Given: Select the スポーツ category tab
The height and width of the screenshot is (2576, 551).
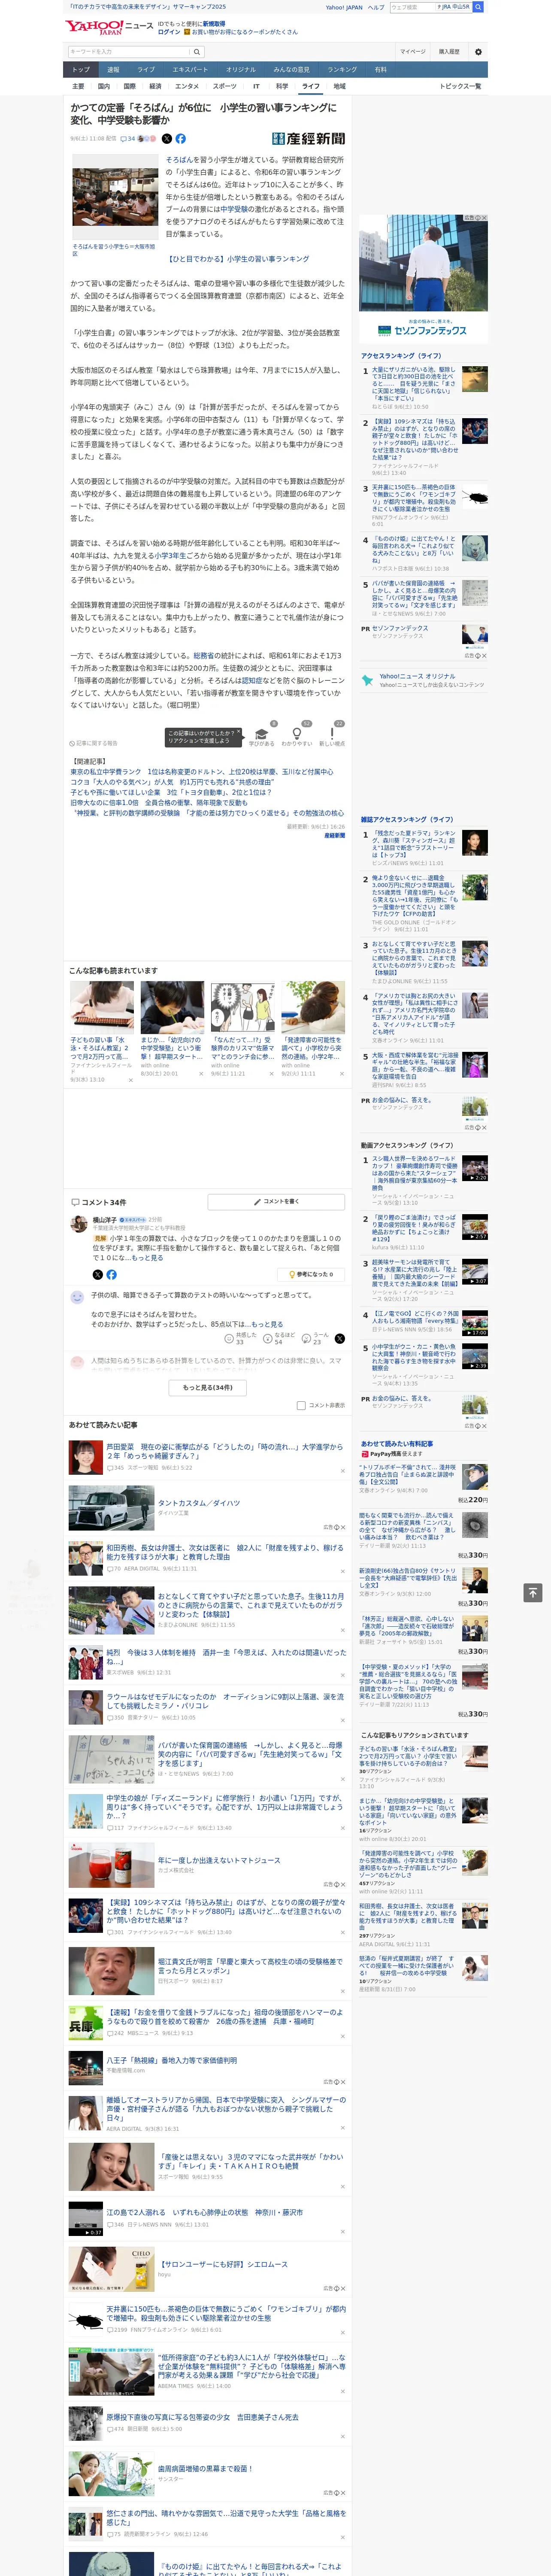Looking at the screenshot, I should [225, 86].
